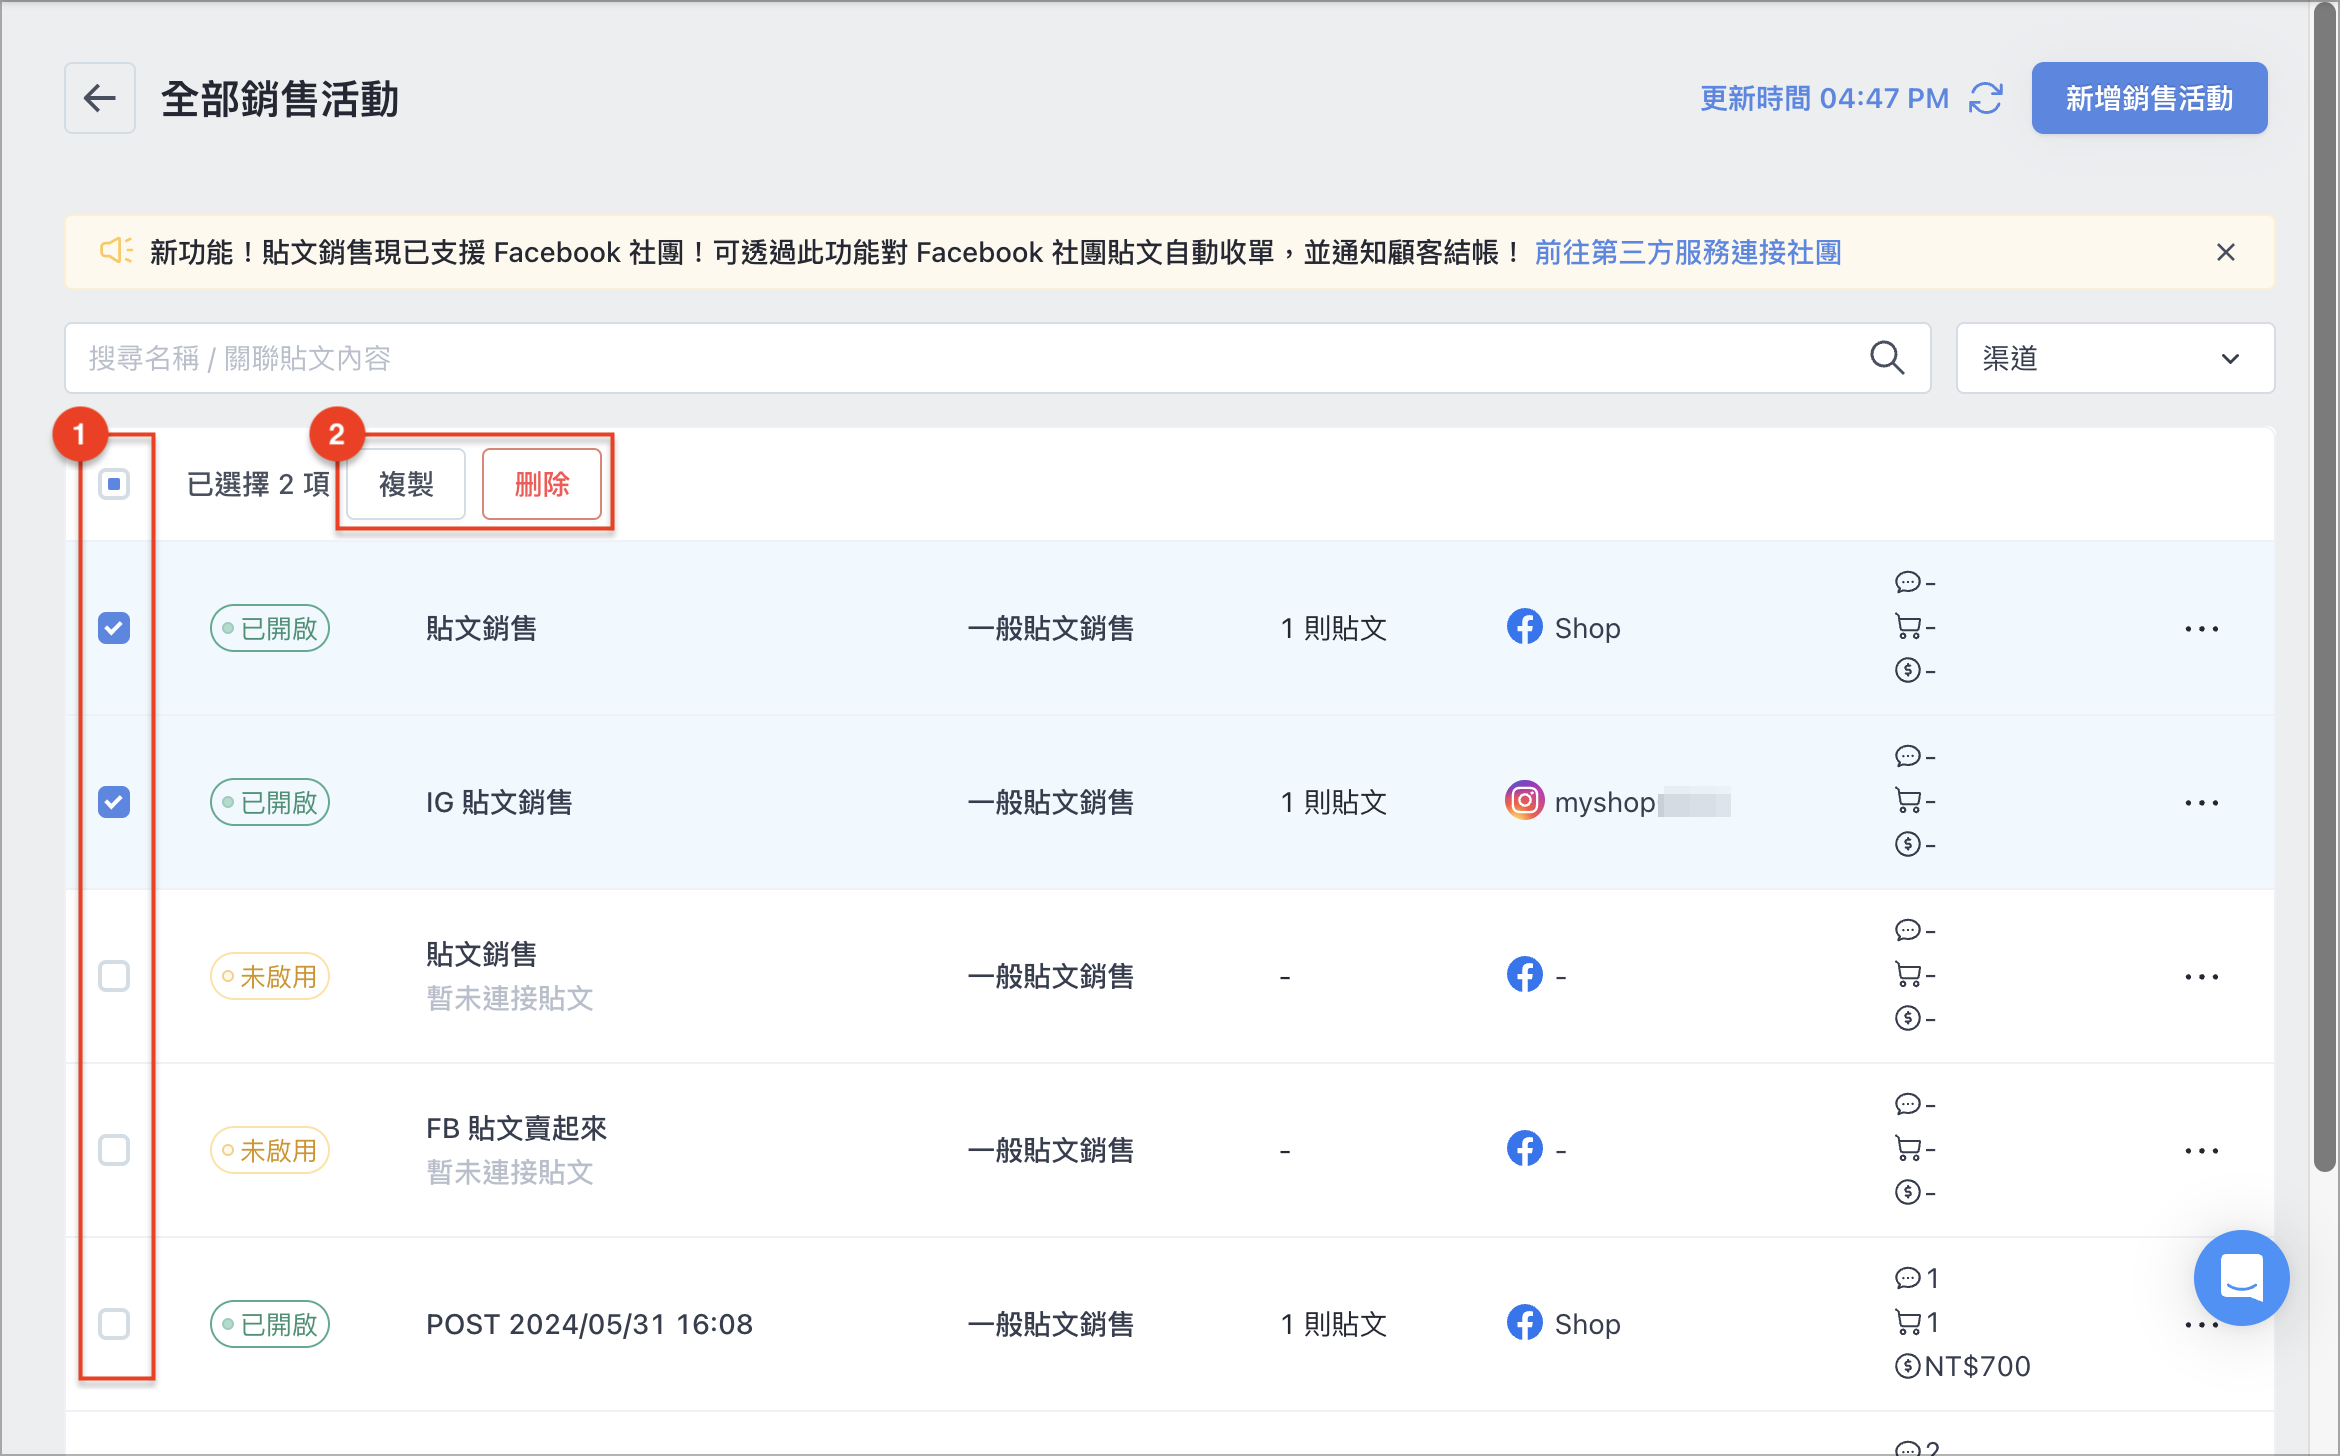Open more options for IG 貼文銷售 row
The width and height of the screenshot is (2340, 1456).
[x=2201, y=803]
